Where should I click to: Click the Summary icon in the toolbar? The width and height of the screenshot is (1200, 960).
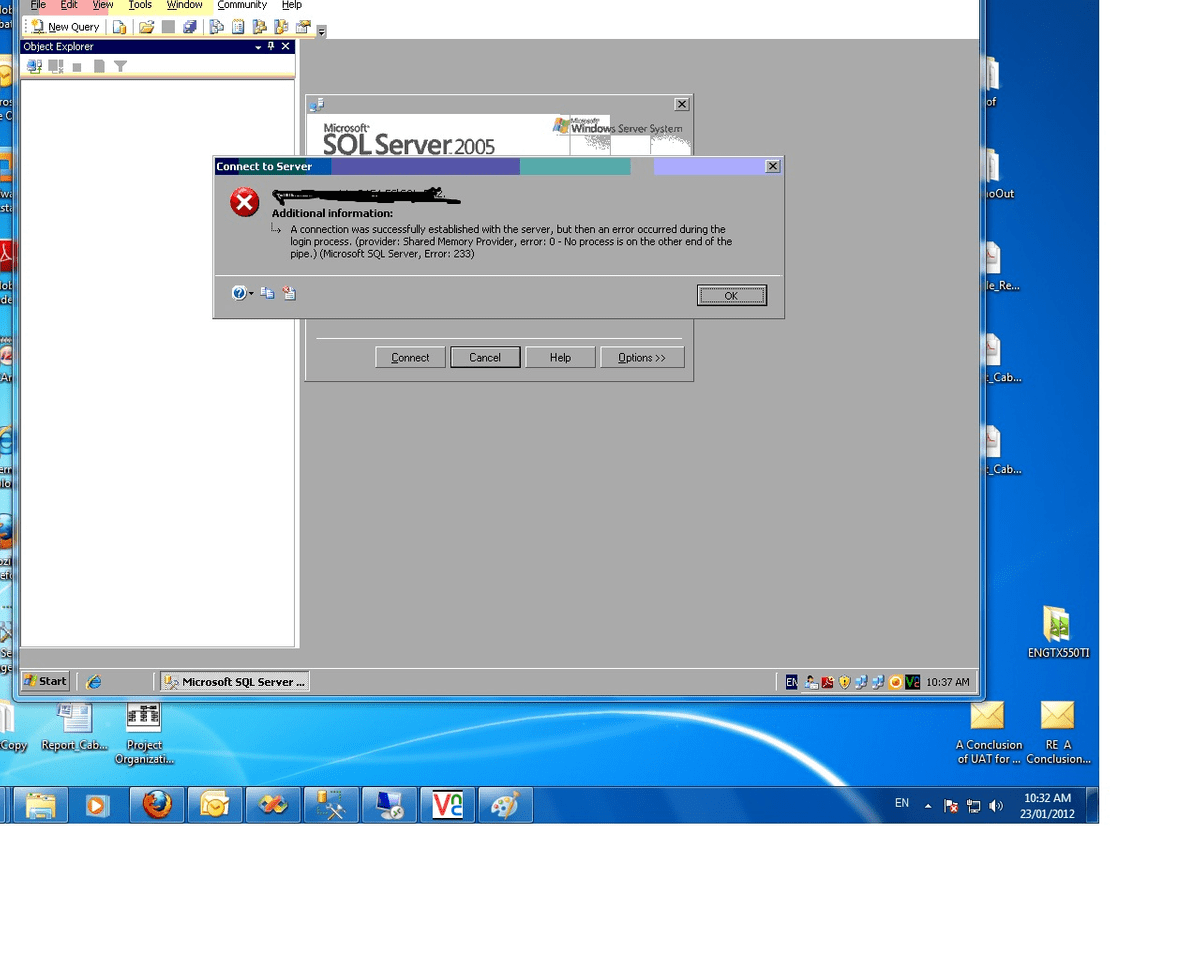point(238,27)
